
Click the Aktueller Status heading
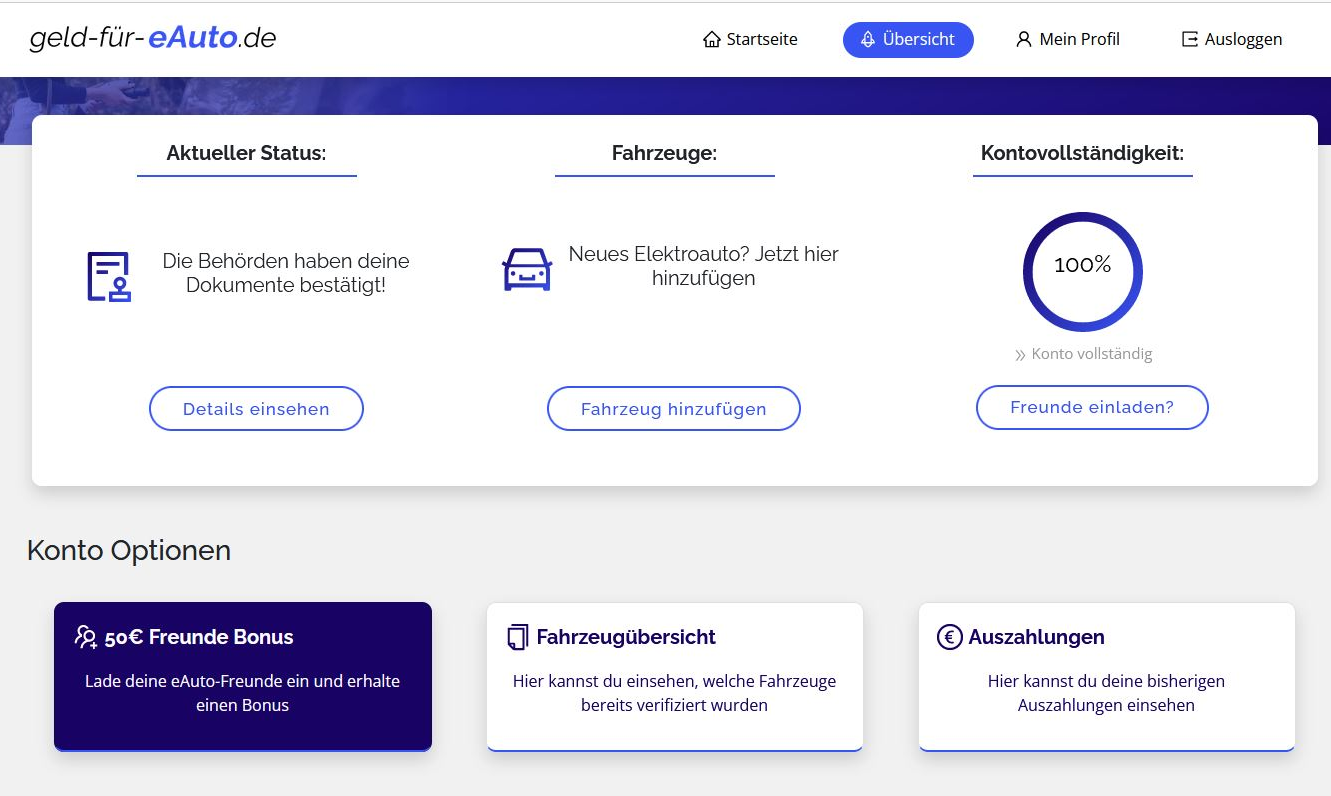tap(247, 153)
